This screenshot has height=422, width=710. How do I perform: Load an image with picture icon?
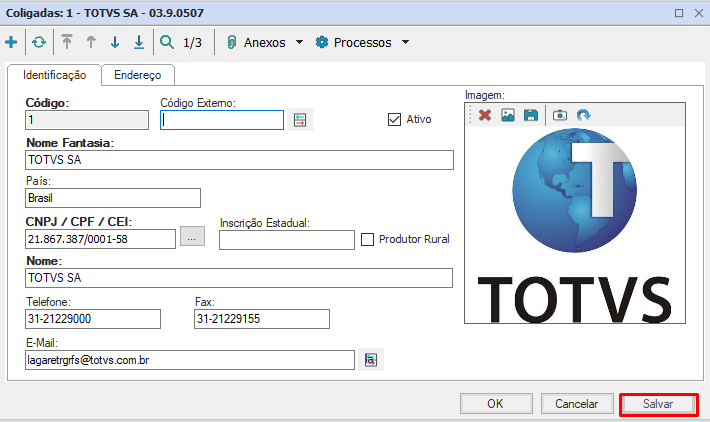(x=508, y=115)
